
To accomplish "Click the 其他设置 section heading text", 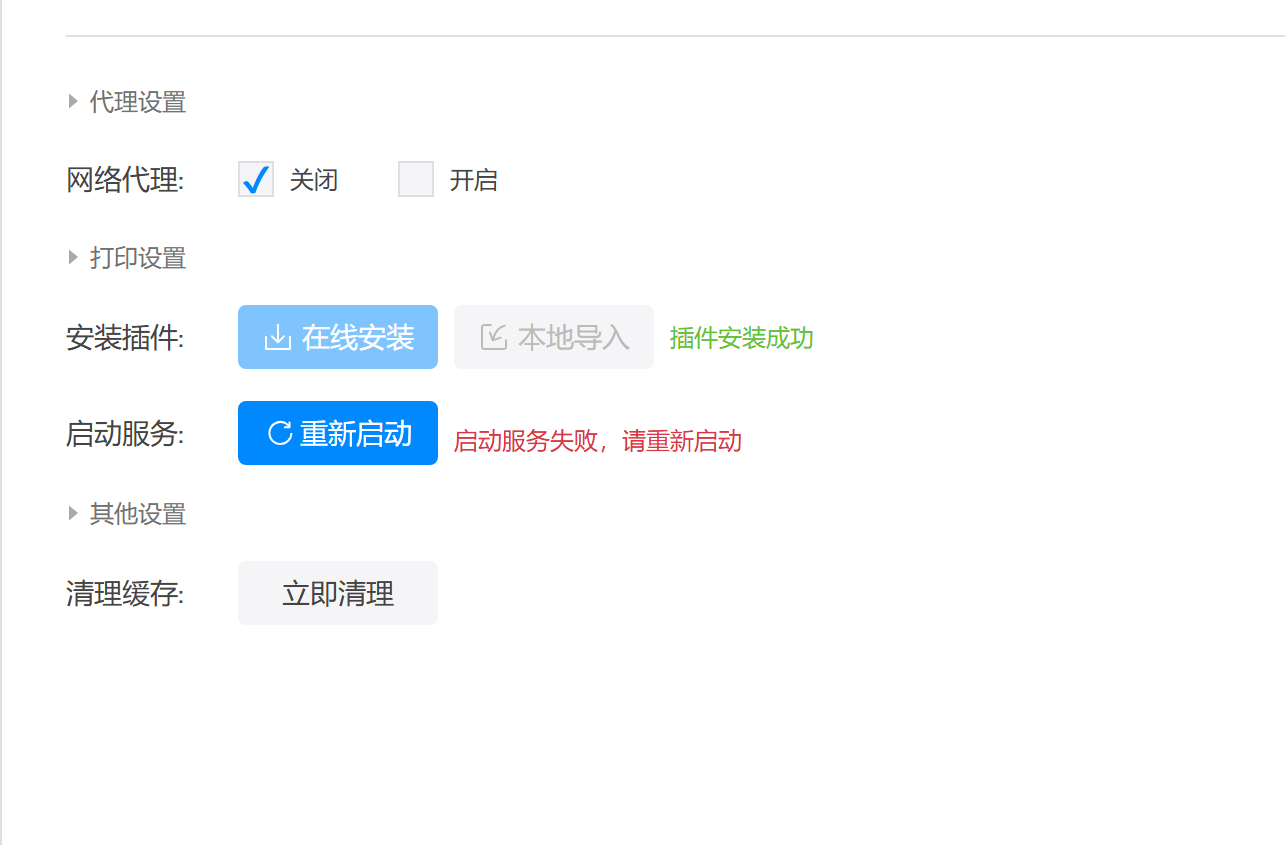I will [138, 514].
